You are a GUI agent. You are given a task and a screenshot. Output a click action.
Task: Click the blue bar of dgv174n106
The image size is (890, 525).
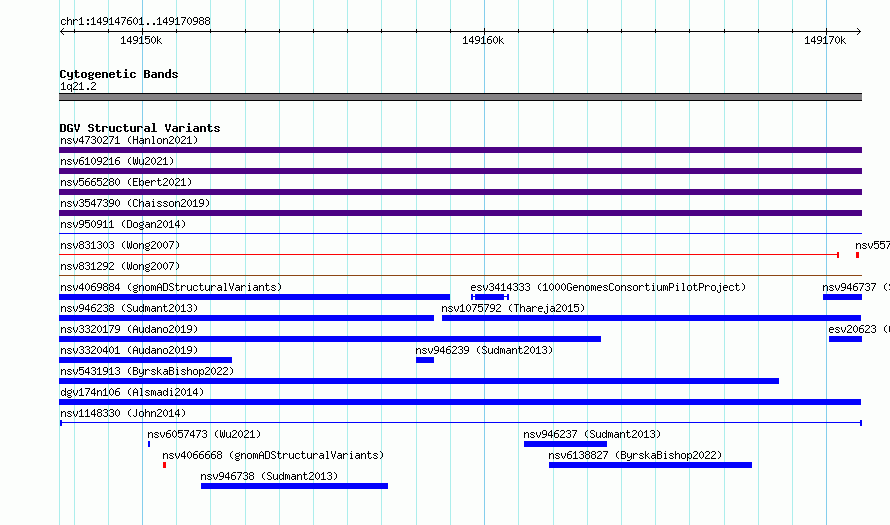pyautogui.click(x=460, y=402)
